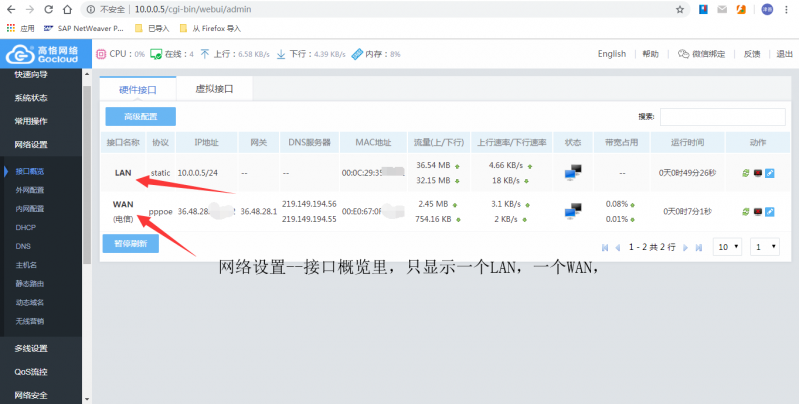Click the disable icon in WAN row

[758, 211]
